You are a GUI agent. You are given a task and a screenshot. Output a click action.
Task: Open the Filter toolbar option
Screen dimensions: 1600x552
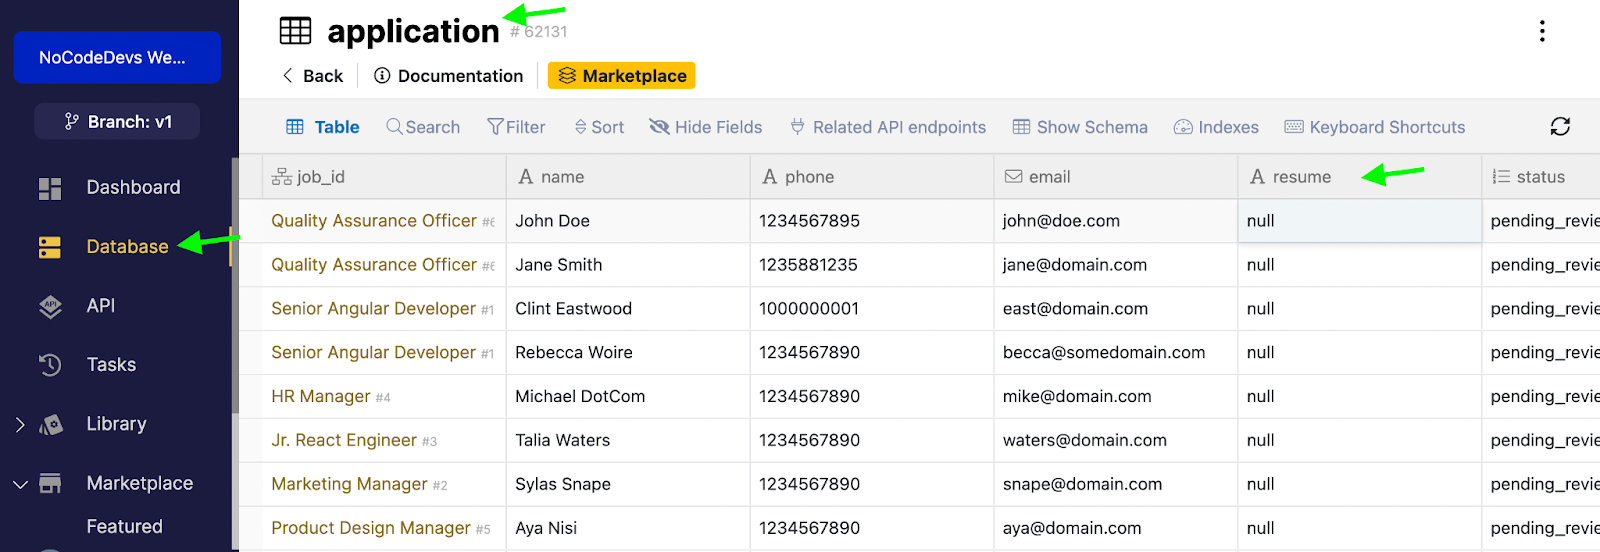click(516, 127)
